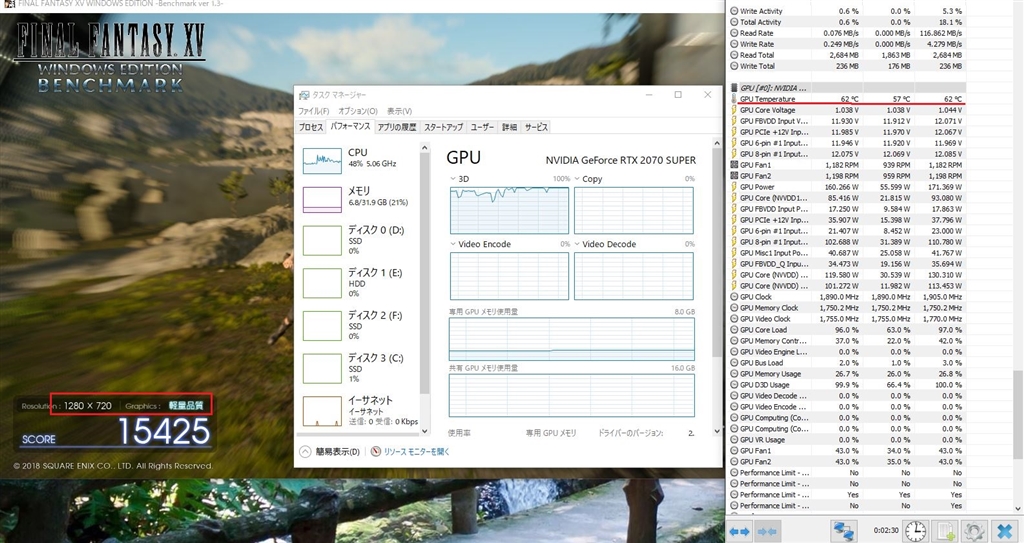Select the GPU Memory Clock row
1024x543 pixels.
click(847, 308)
